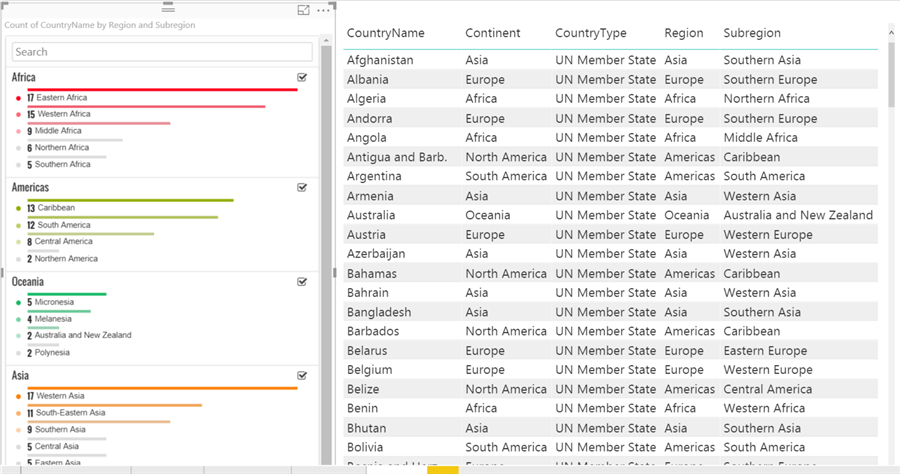Screen dimensions: 900x474
Task: Select the Bahrain table cell
Action: click(367, 293)
